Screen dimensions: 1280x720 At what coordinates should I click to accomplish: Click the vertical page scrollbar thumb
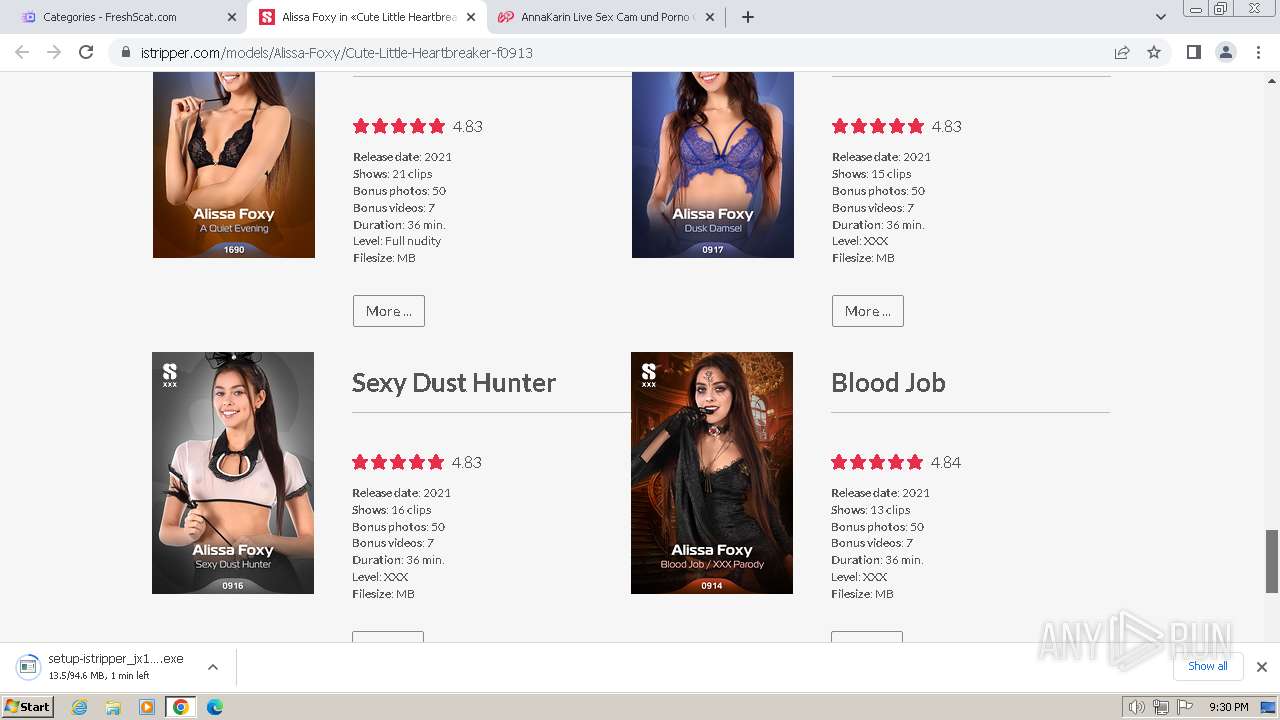(x=1272, y=560)
